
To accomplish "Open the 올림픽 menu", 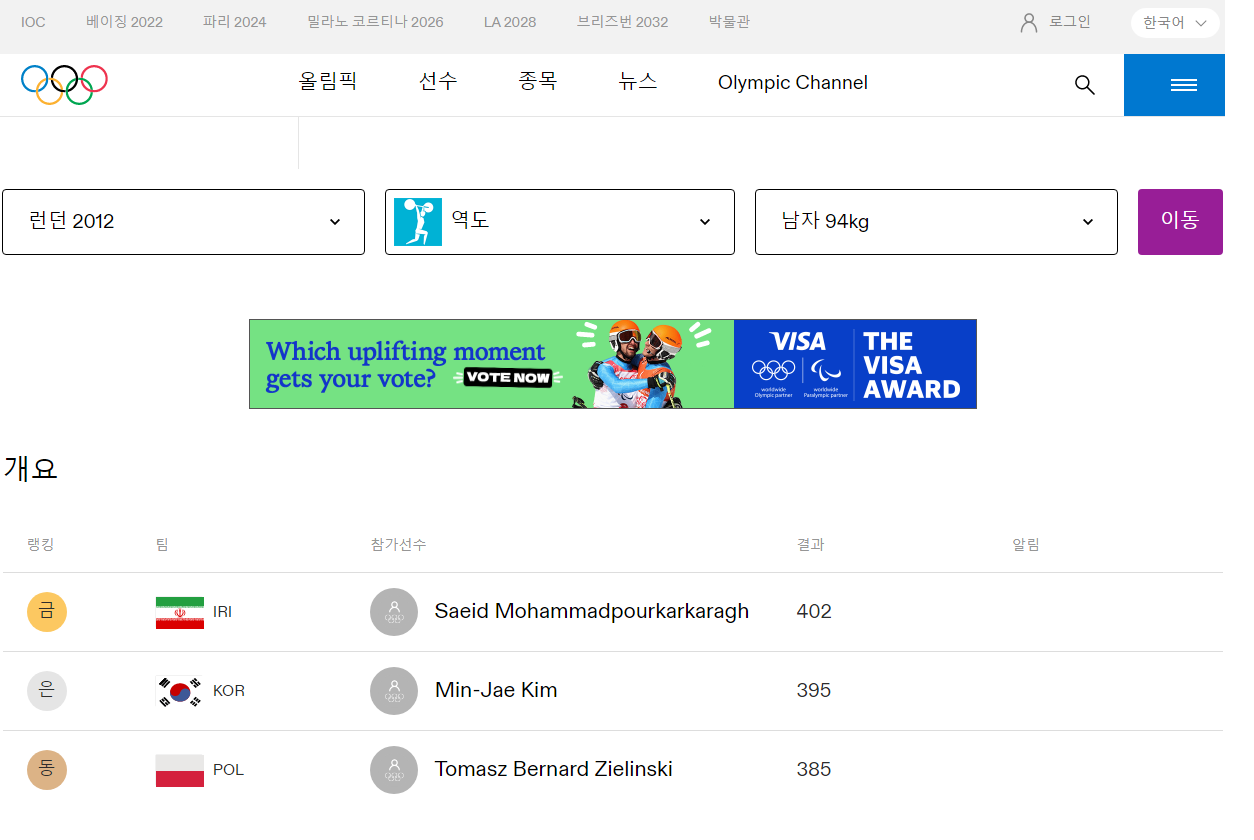I will pyautogui.click(x=328, y=82).
